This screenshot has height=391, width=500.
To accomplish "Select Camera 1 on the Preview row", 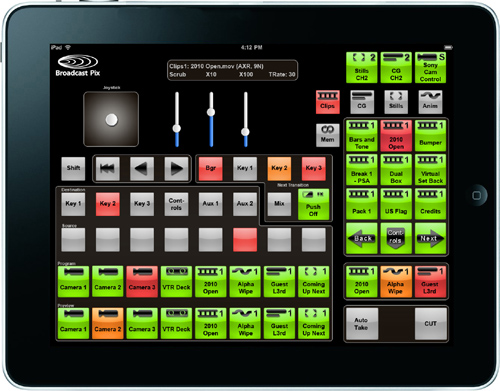I will (73, 323).
